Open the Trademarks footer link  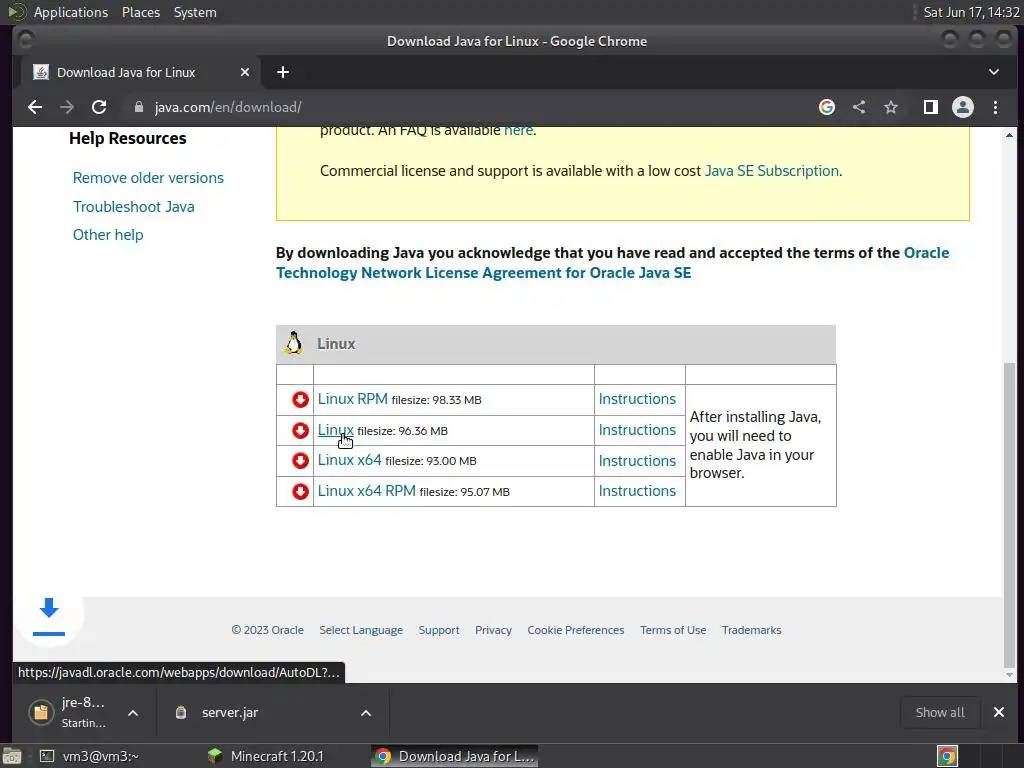click(752, 630)
